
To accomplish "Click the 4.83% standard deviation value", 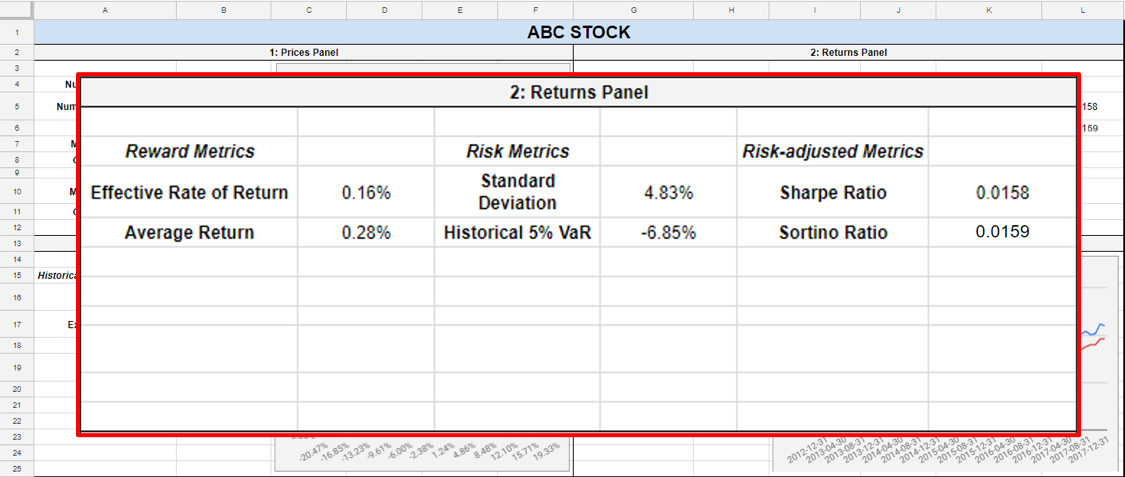I will pyautogui.click(x=668, y=193).
